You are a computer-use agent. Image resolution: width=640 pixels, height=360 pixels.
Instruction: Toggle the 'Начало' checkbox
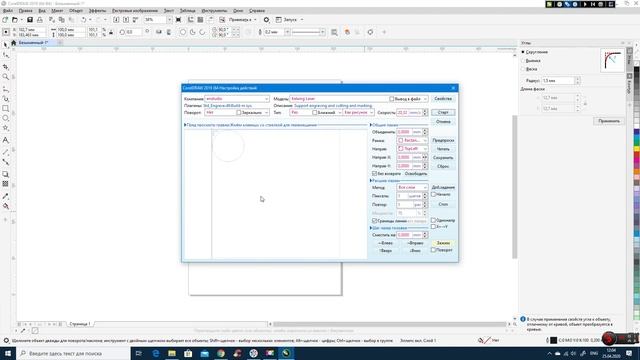coord(433,194)
